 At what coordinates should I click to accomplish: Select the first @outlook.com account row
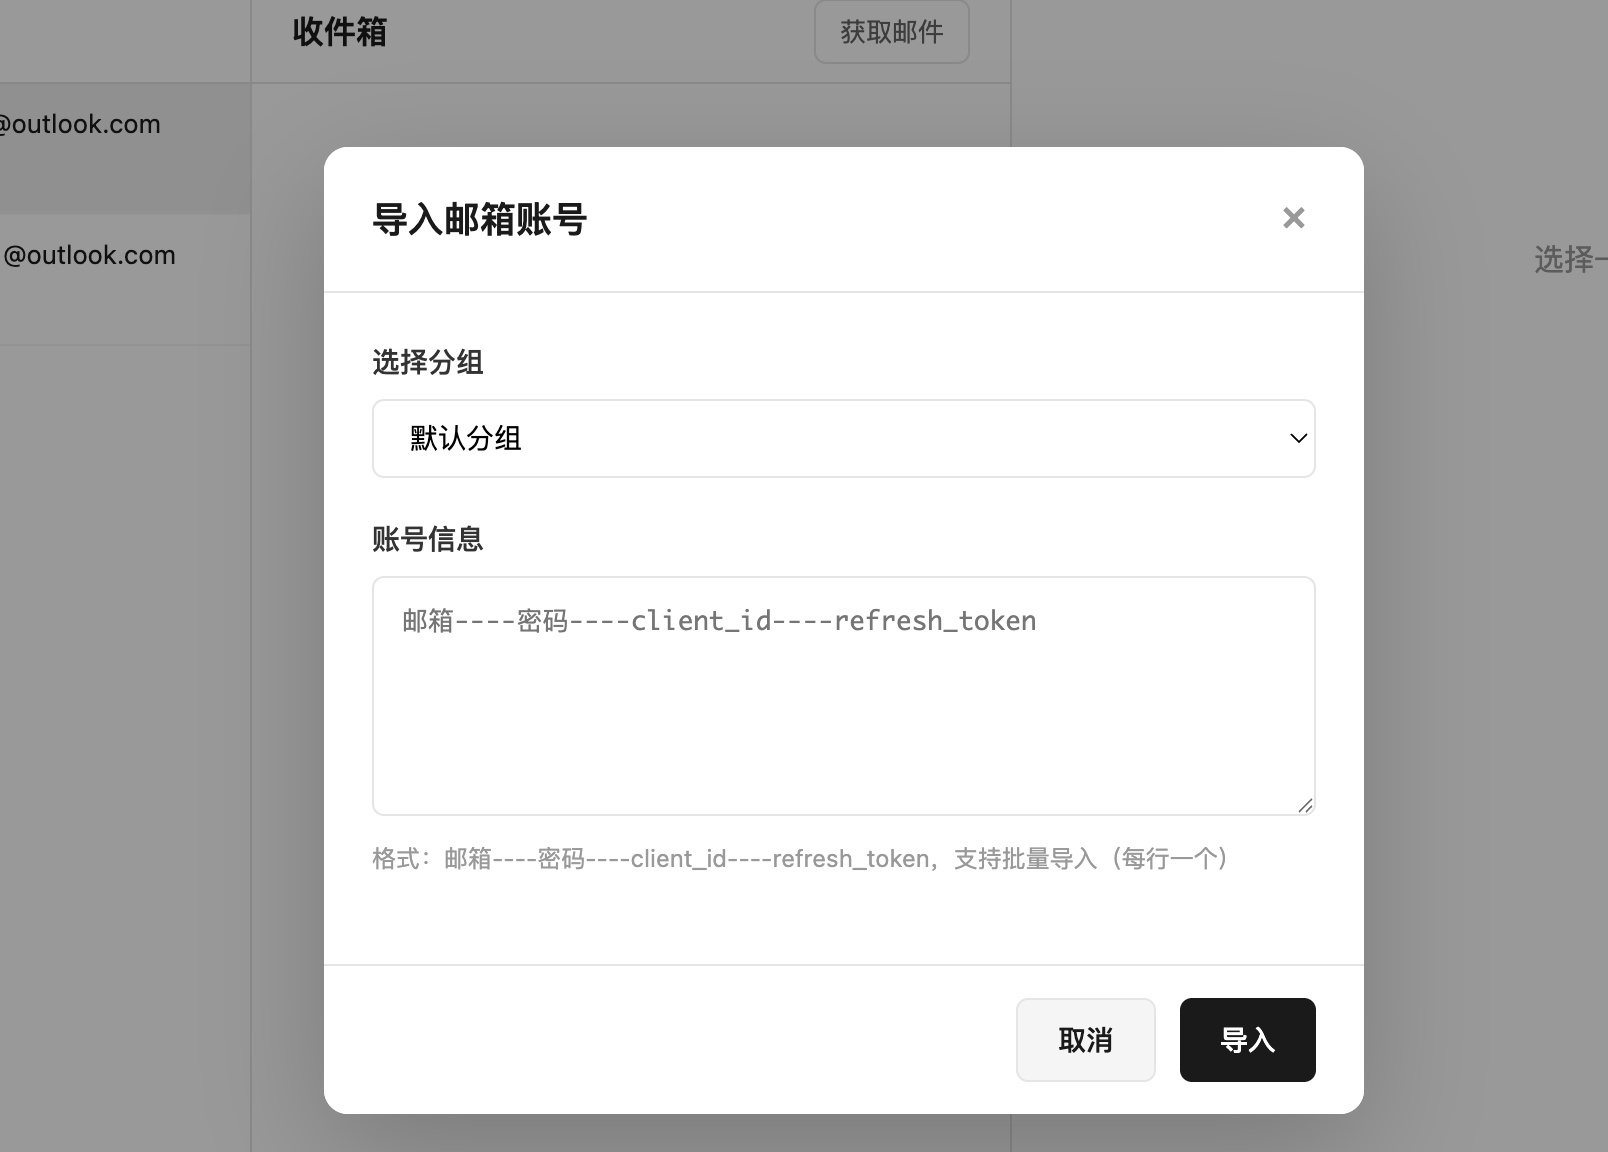tap(125, 148)
